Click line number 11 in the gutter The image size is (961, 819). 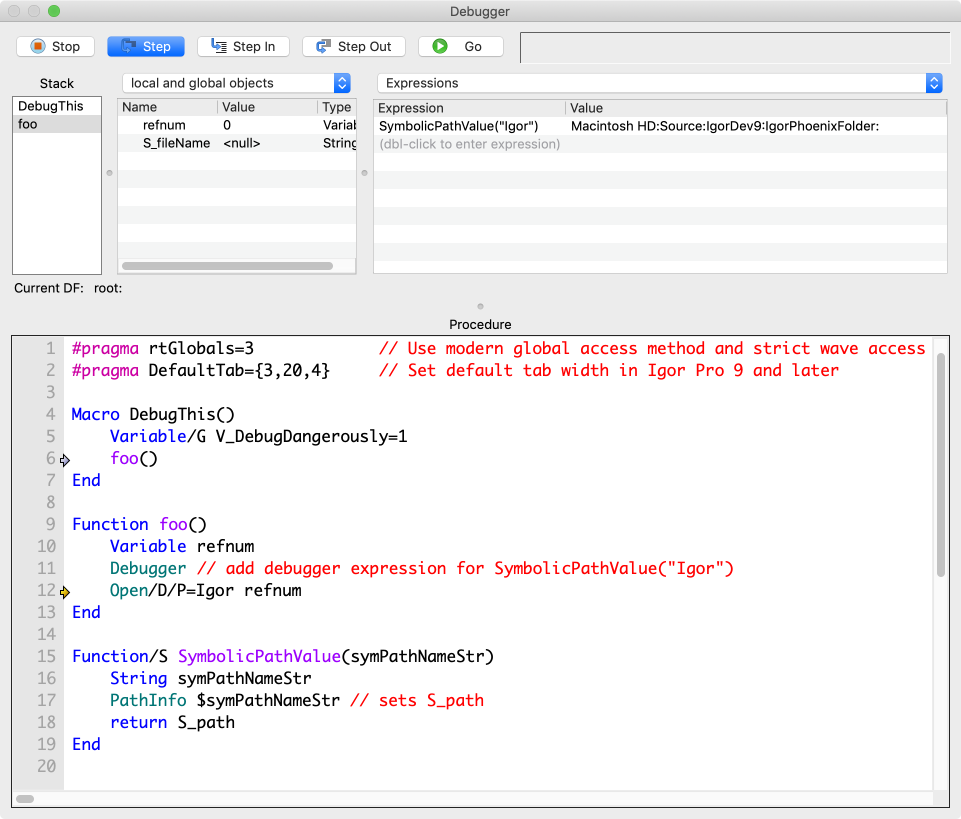(46, 568)
